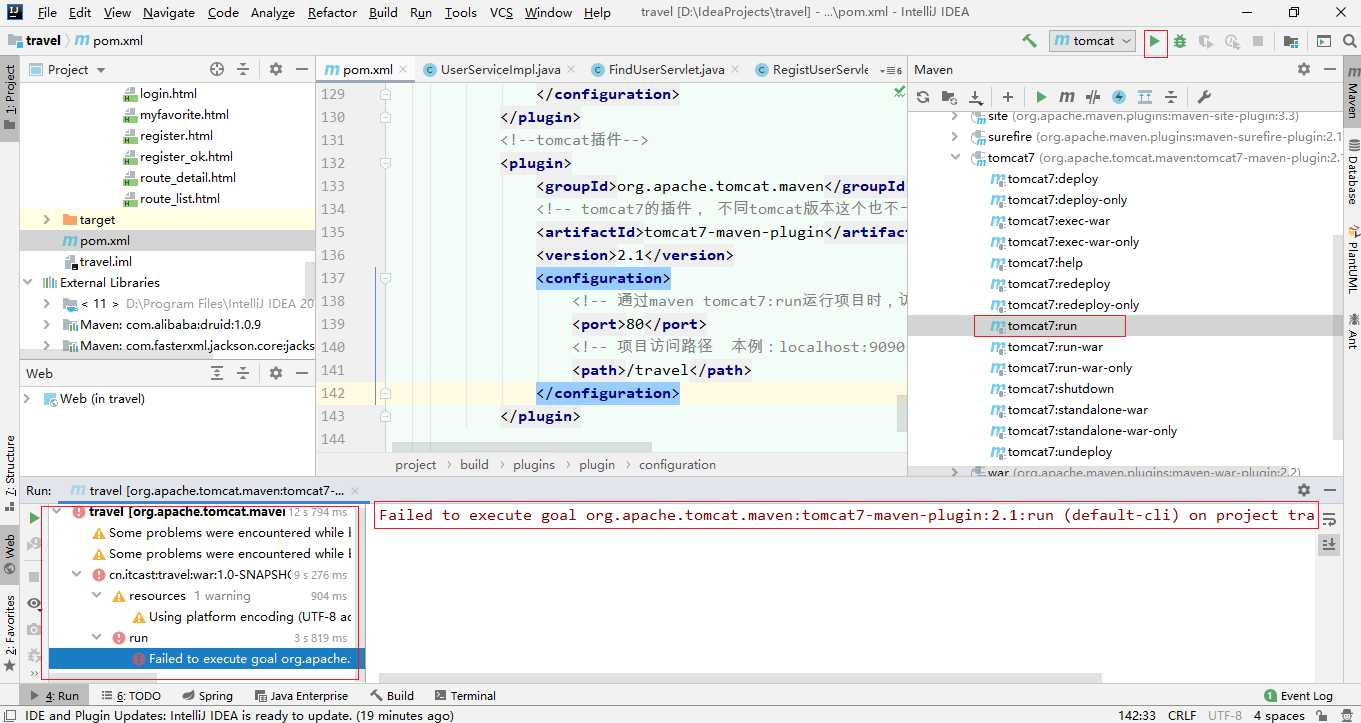Toggle the eye icon in Run panel

[x=34, y=603]
